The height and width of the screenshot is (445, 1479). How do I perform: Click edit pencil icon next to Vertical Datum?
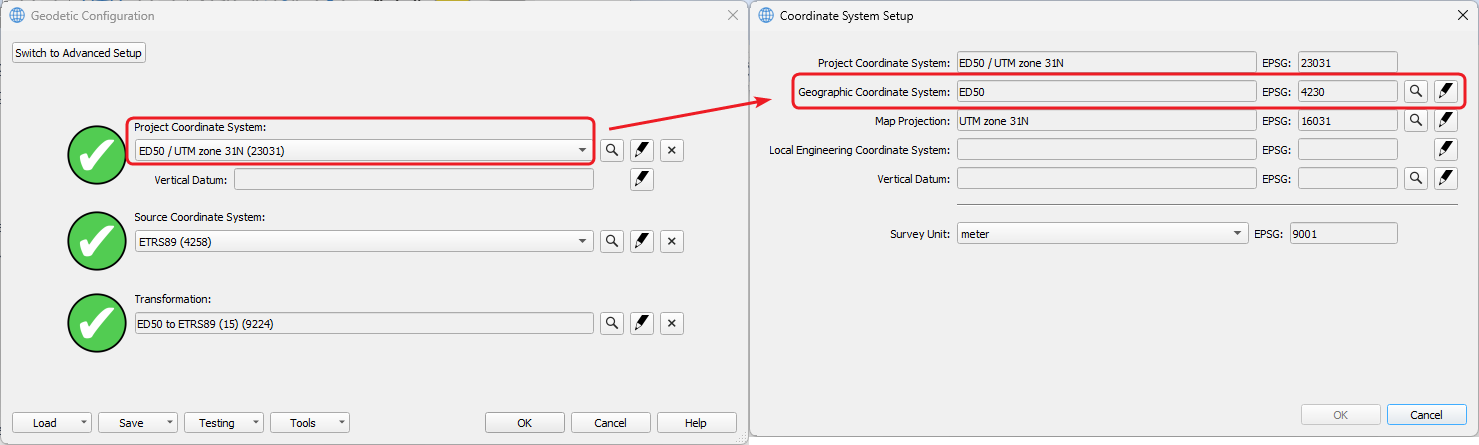(x=642, y=179)
